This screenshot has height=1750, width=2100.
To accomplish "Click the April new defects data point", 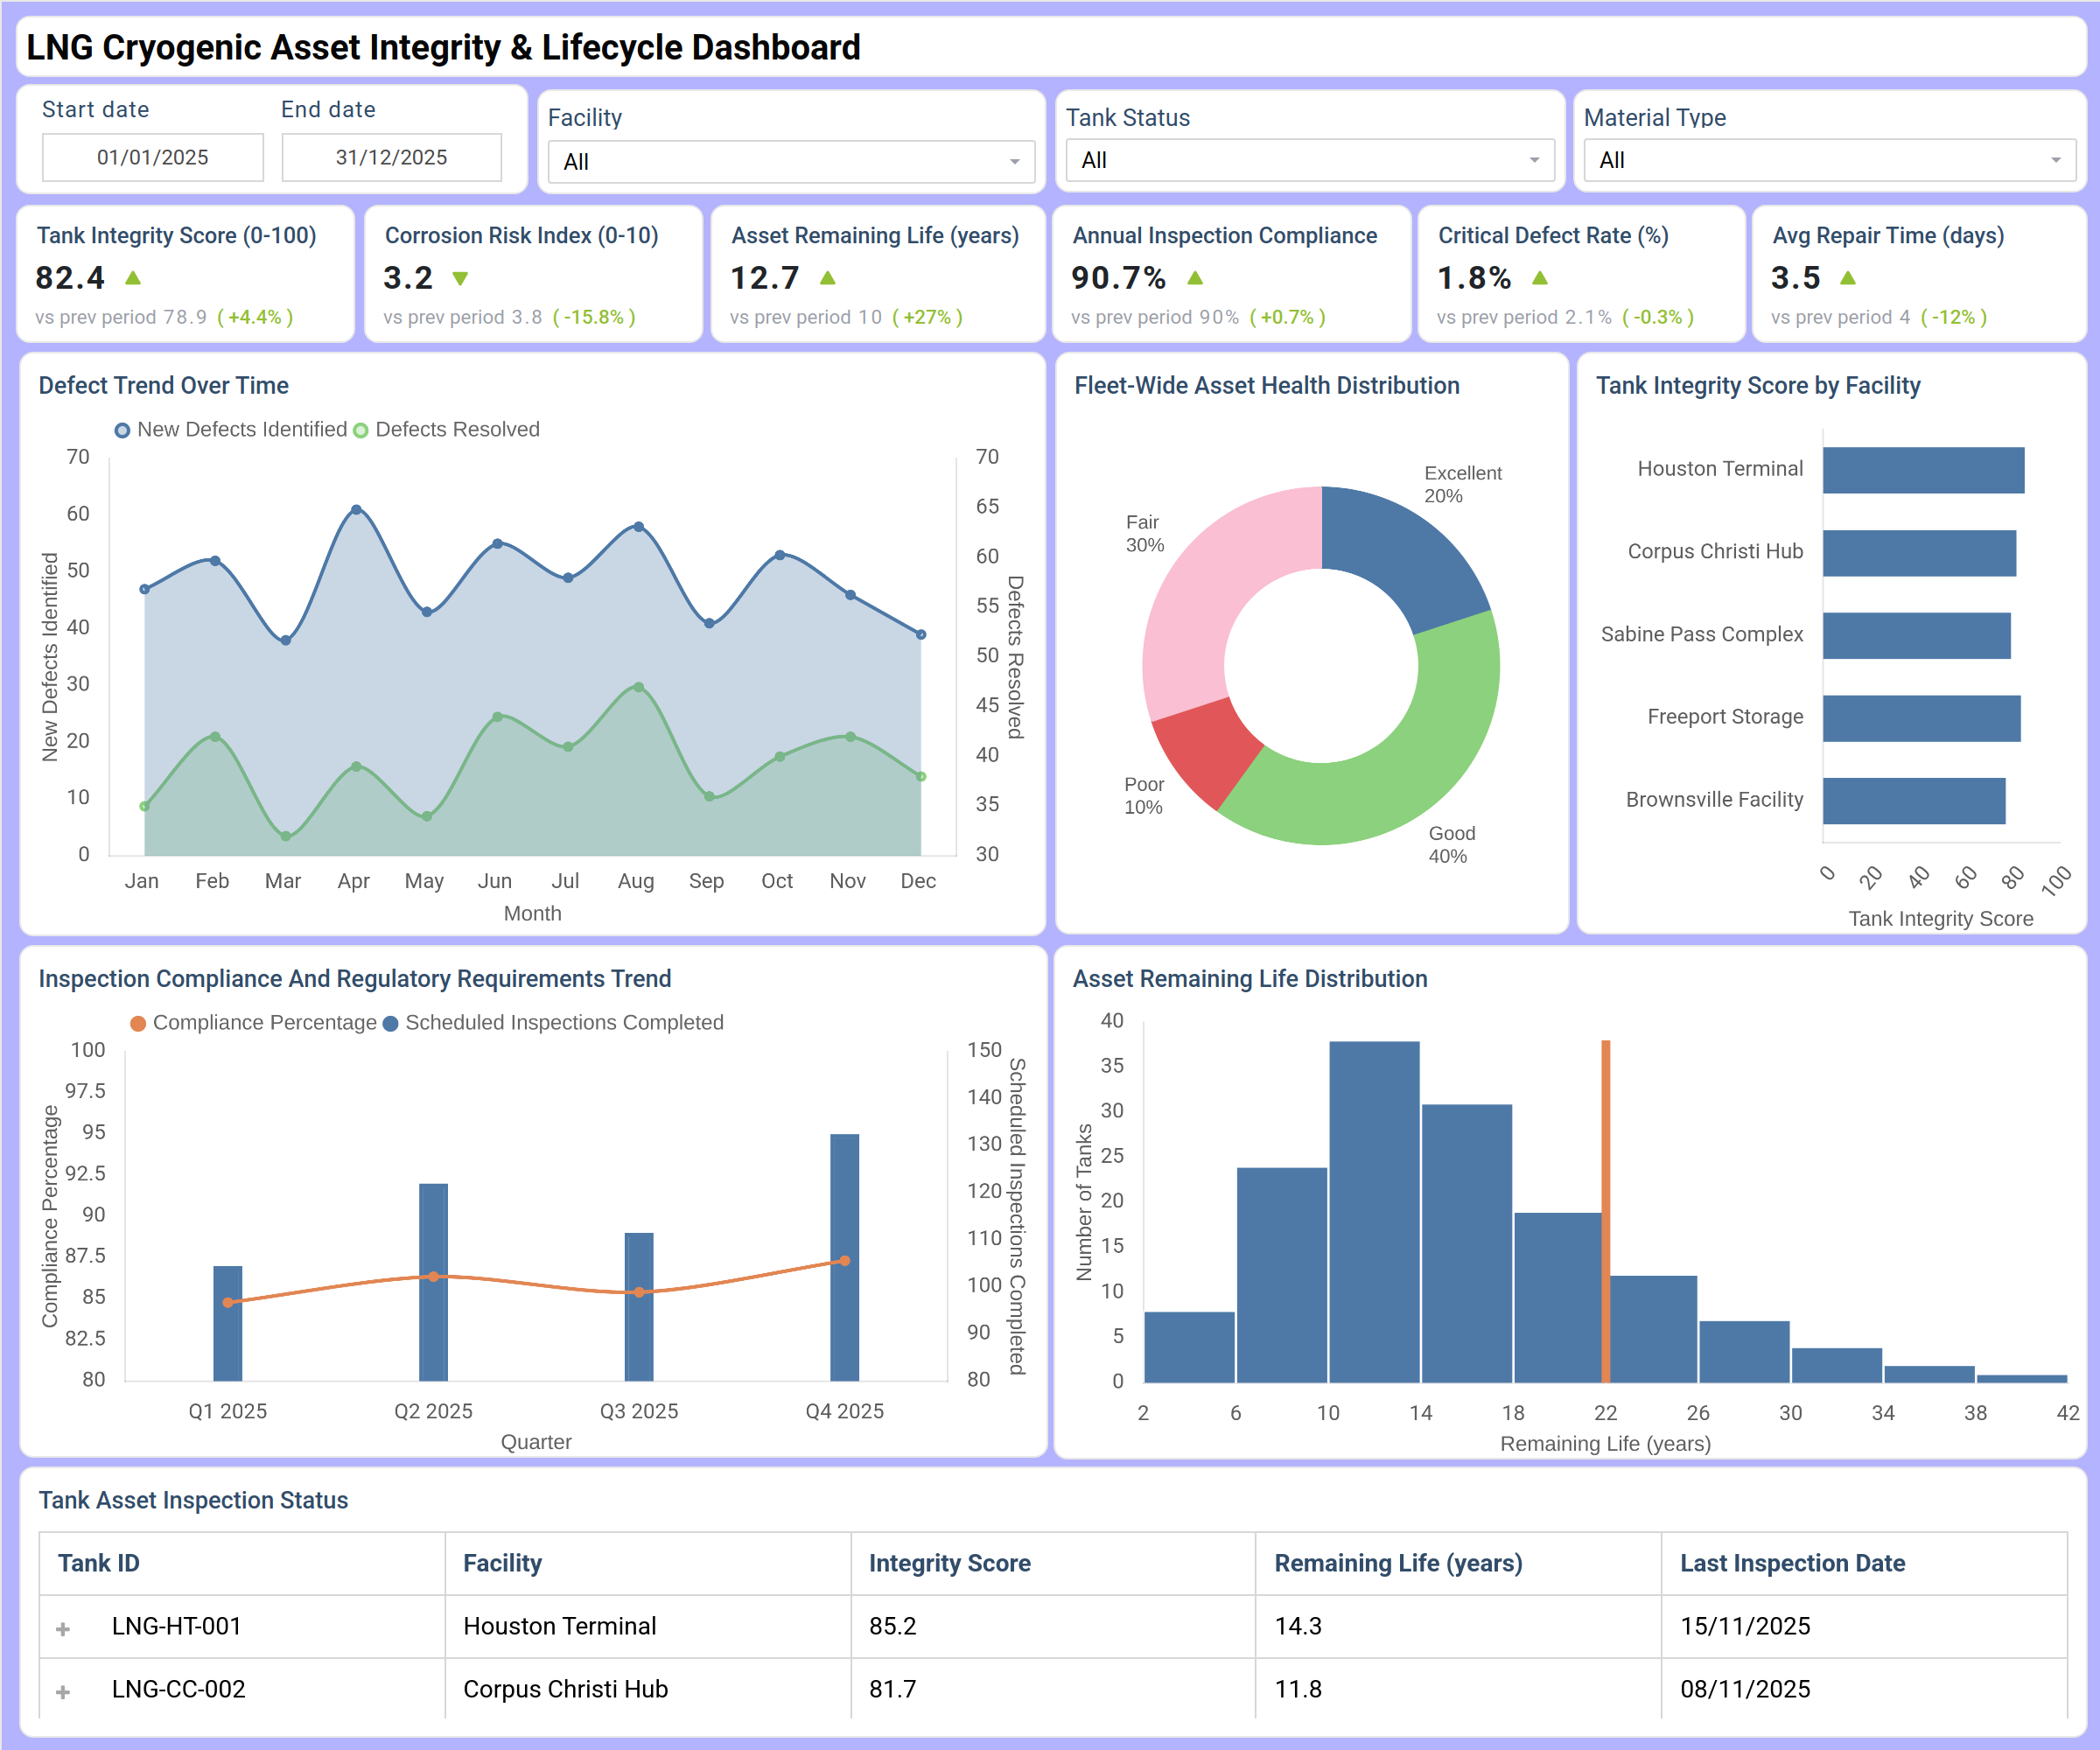I will 357,510.
